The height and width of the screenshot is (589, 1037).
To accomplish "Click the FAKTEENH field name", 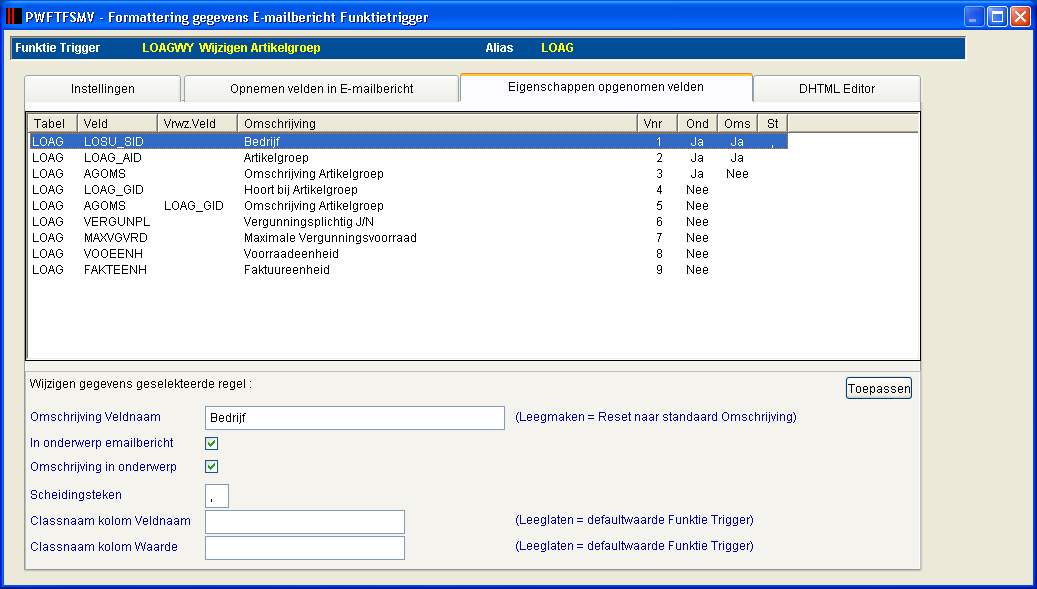I will point(115,270).
